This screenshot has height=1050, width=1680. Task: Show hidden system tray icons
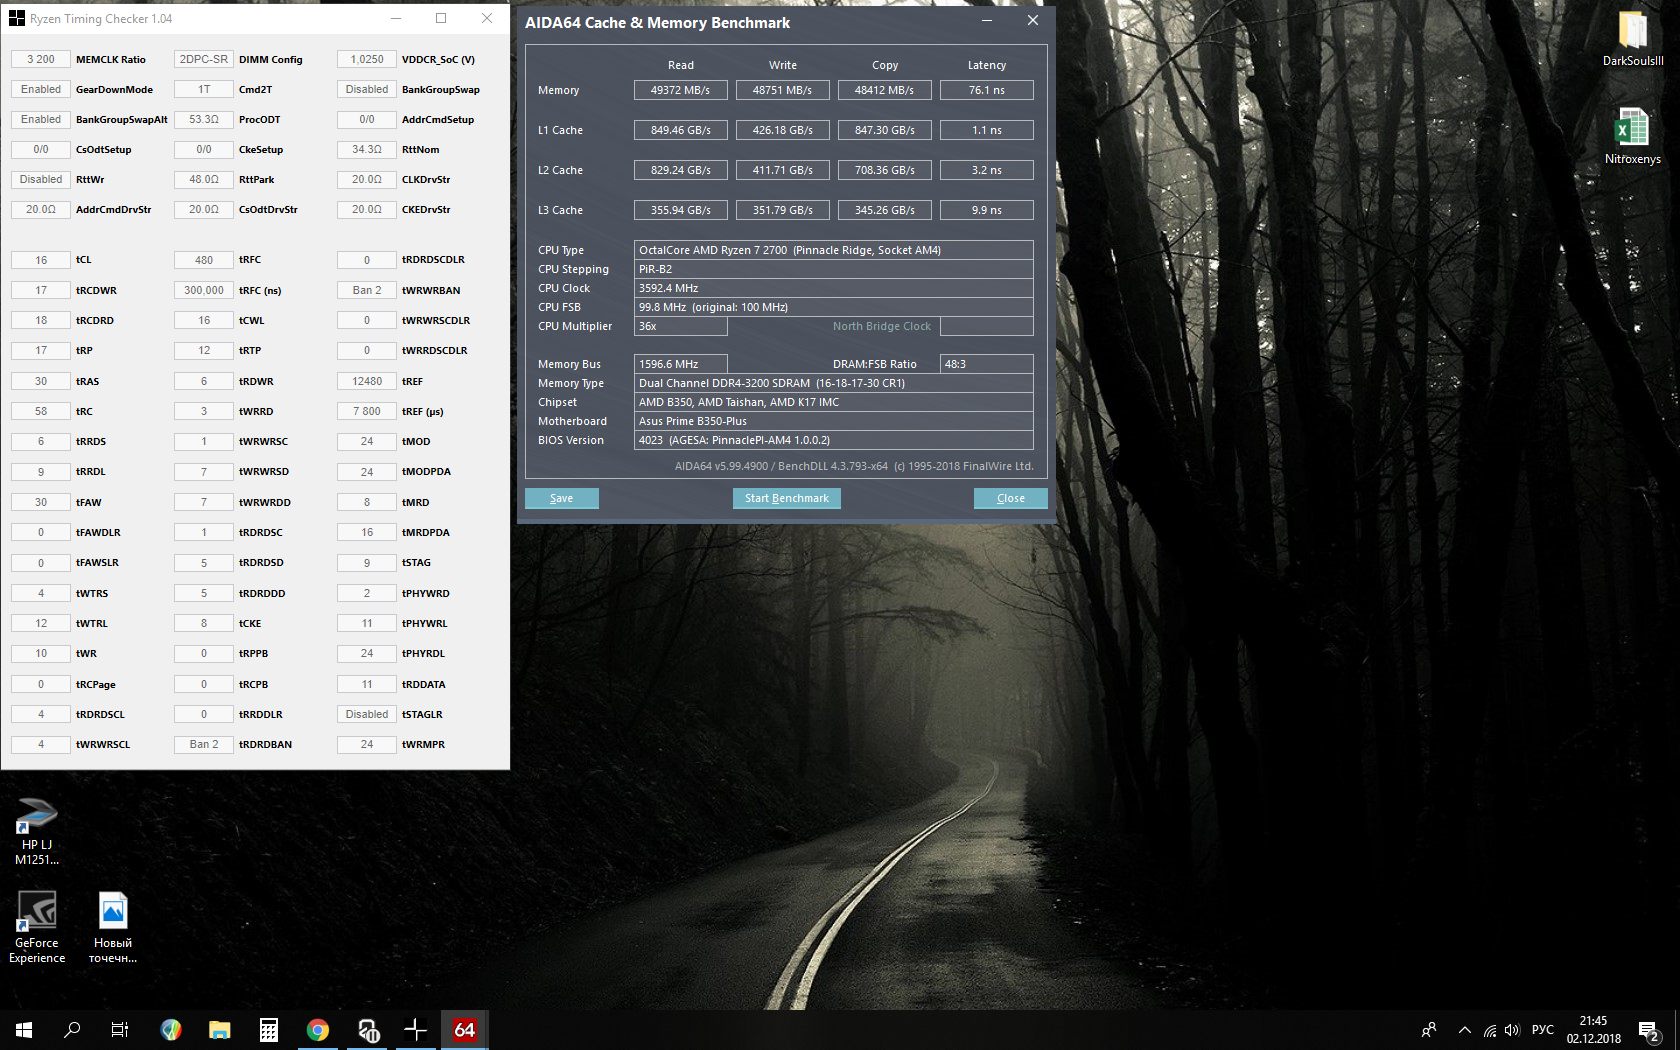[x=1465, y=1030]
